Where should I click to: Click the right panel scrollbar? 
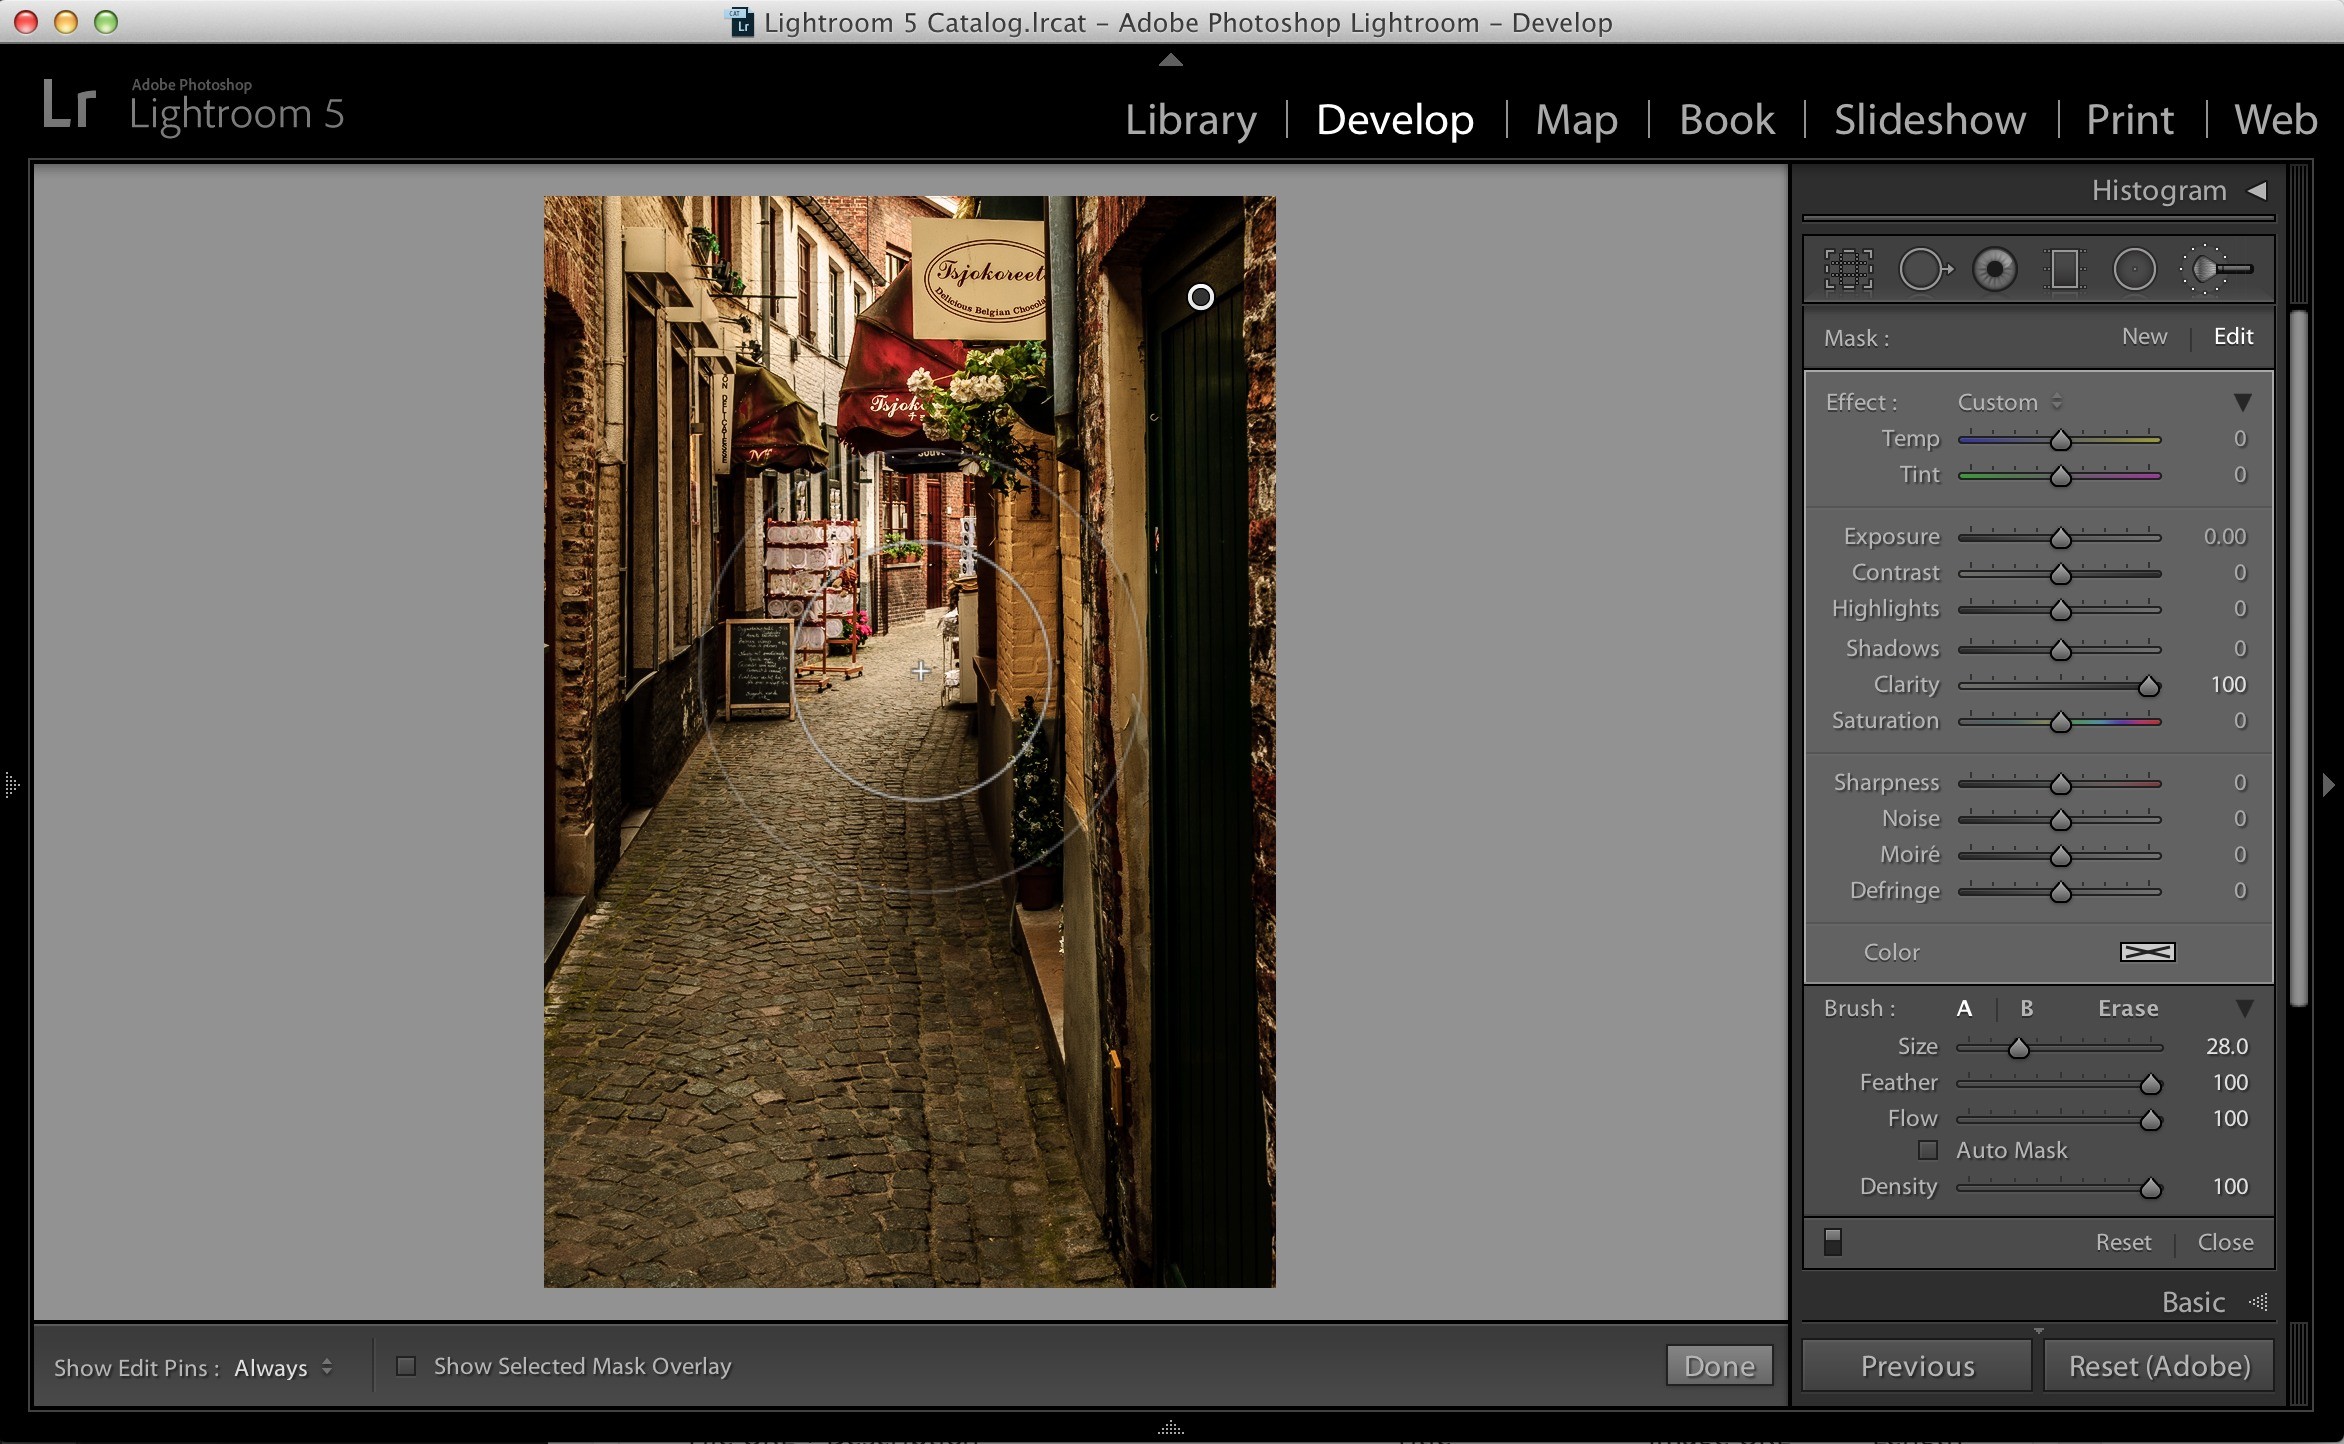coord(2299,658)
